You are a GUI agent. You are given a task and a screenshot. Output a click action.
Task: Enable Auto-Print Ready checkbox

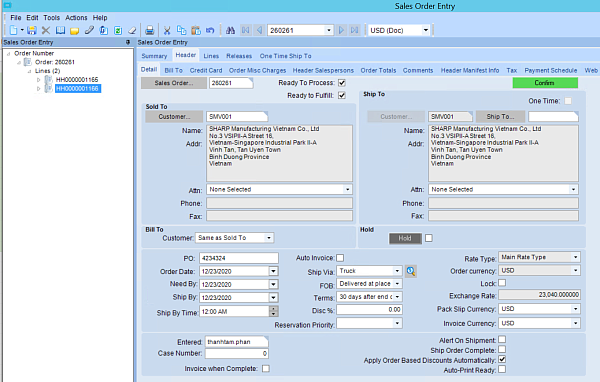pyautogui.click(x=502, y=369)
